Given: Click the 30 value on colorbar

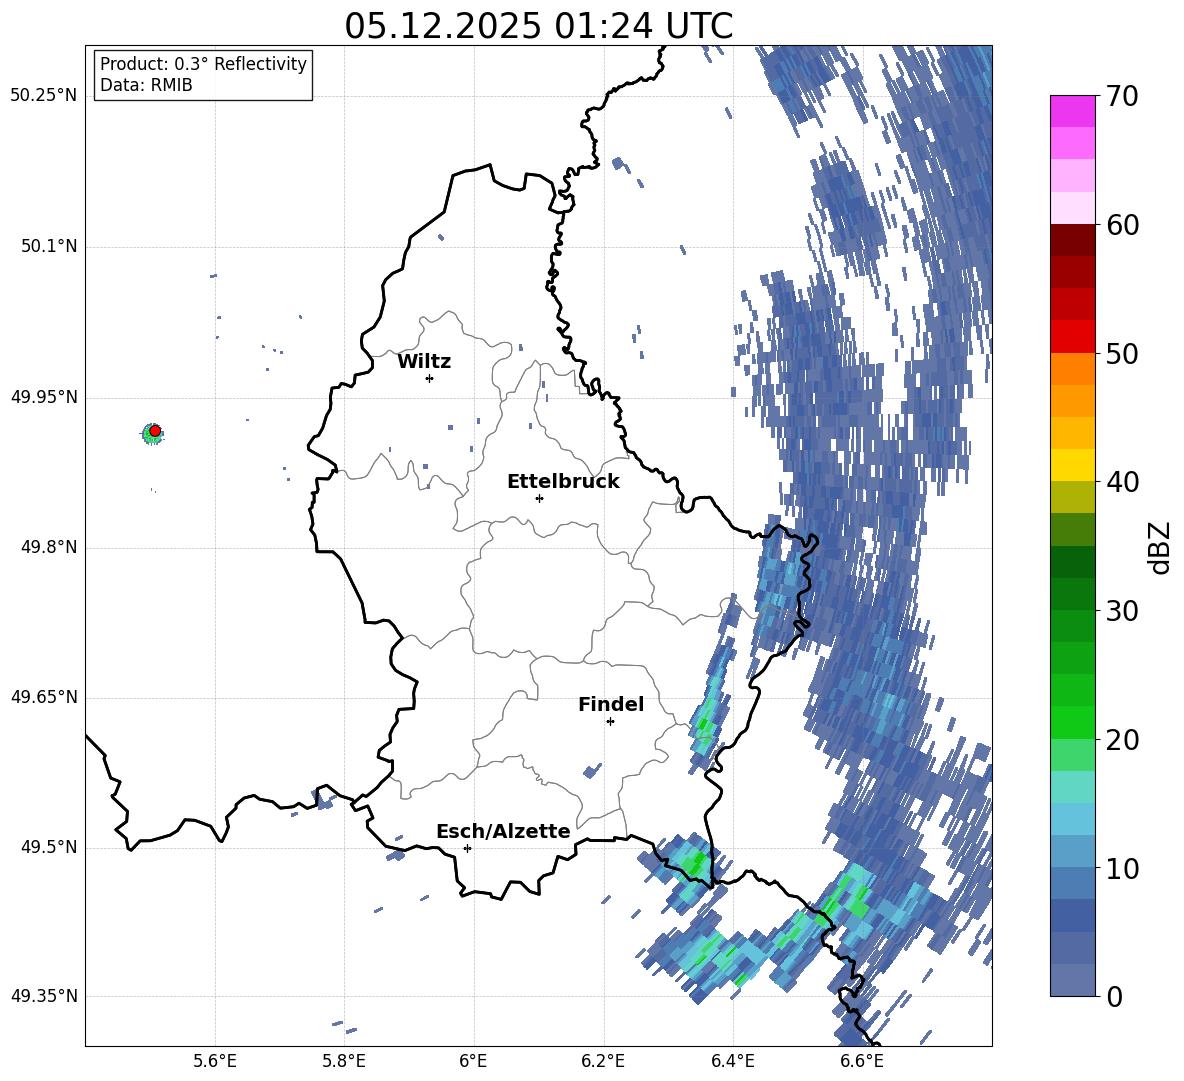Looking at the screenshot, I should 1122,611.
